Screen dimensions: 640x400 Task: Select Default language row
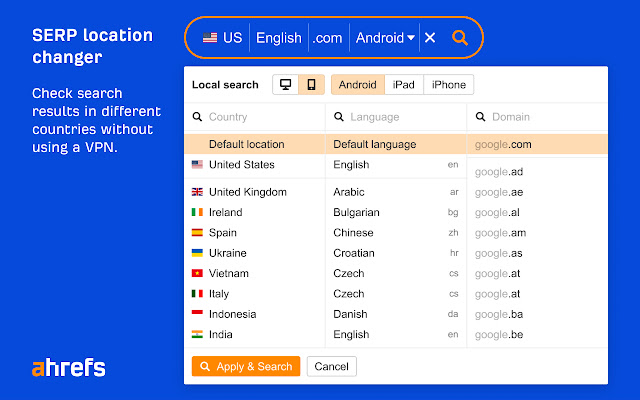396,144
